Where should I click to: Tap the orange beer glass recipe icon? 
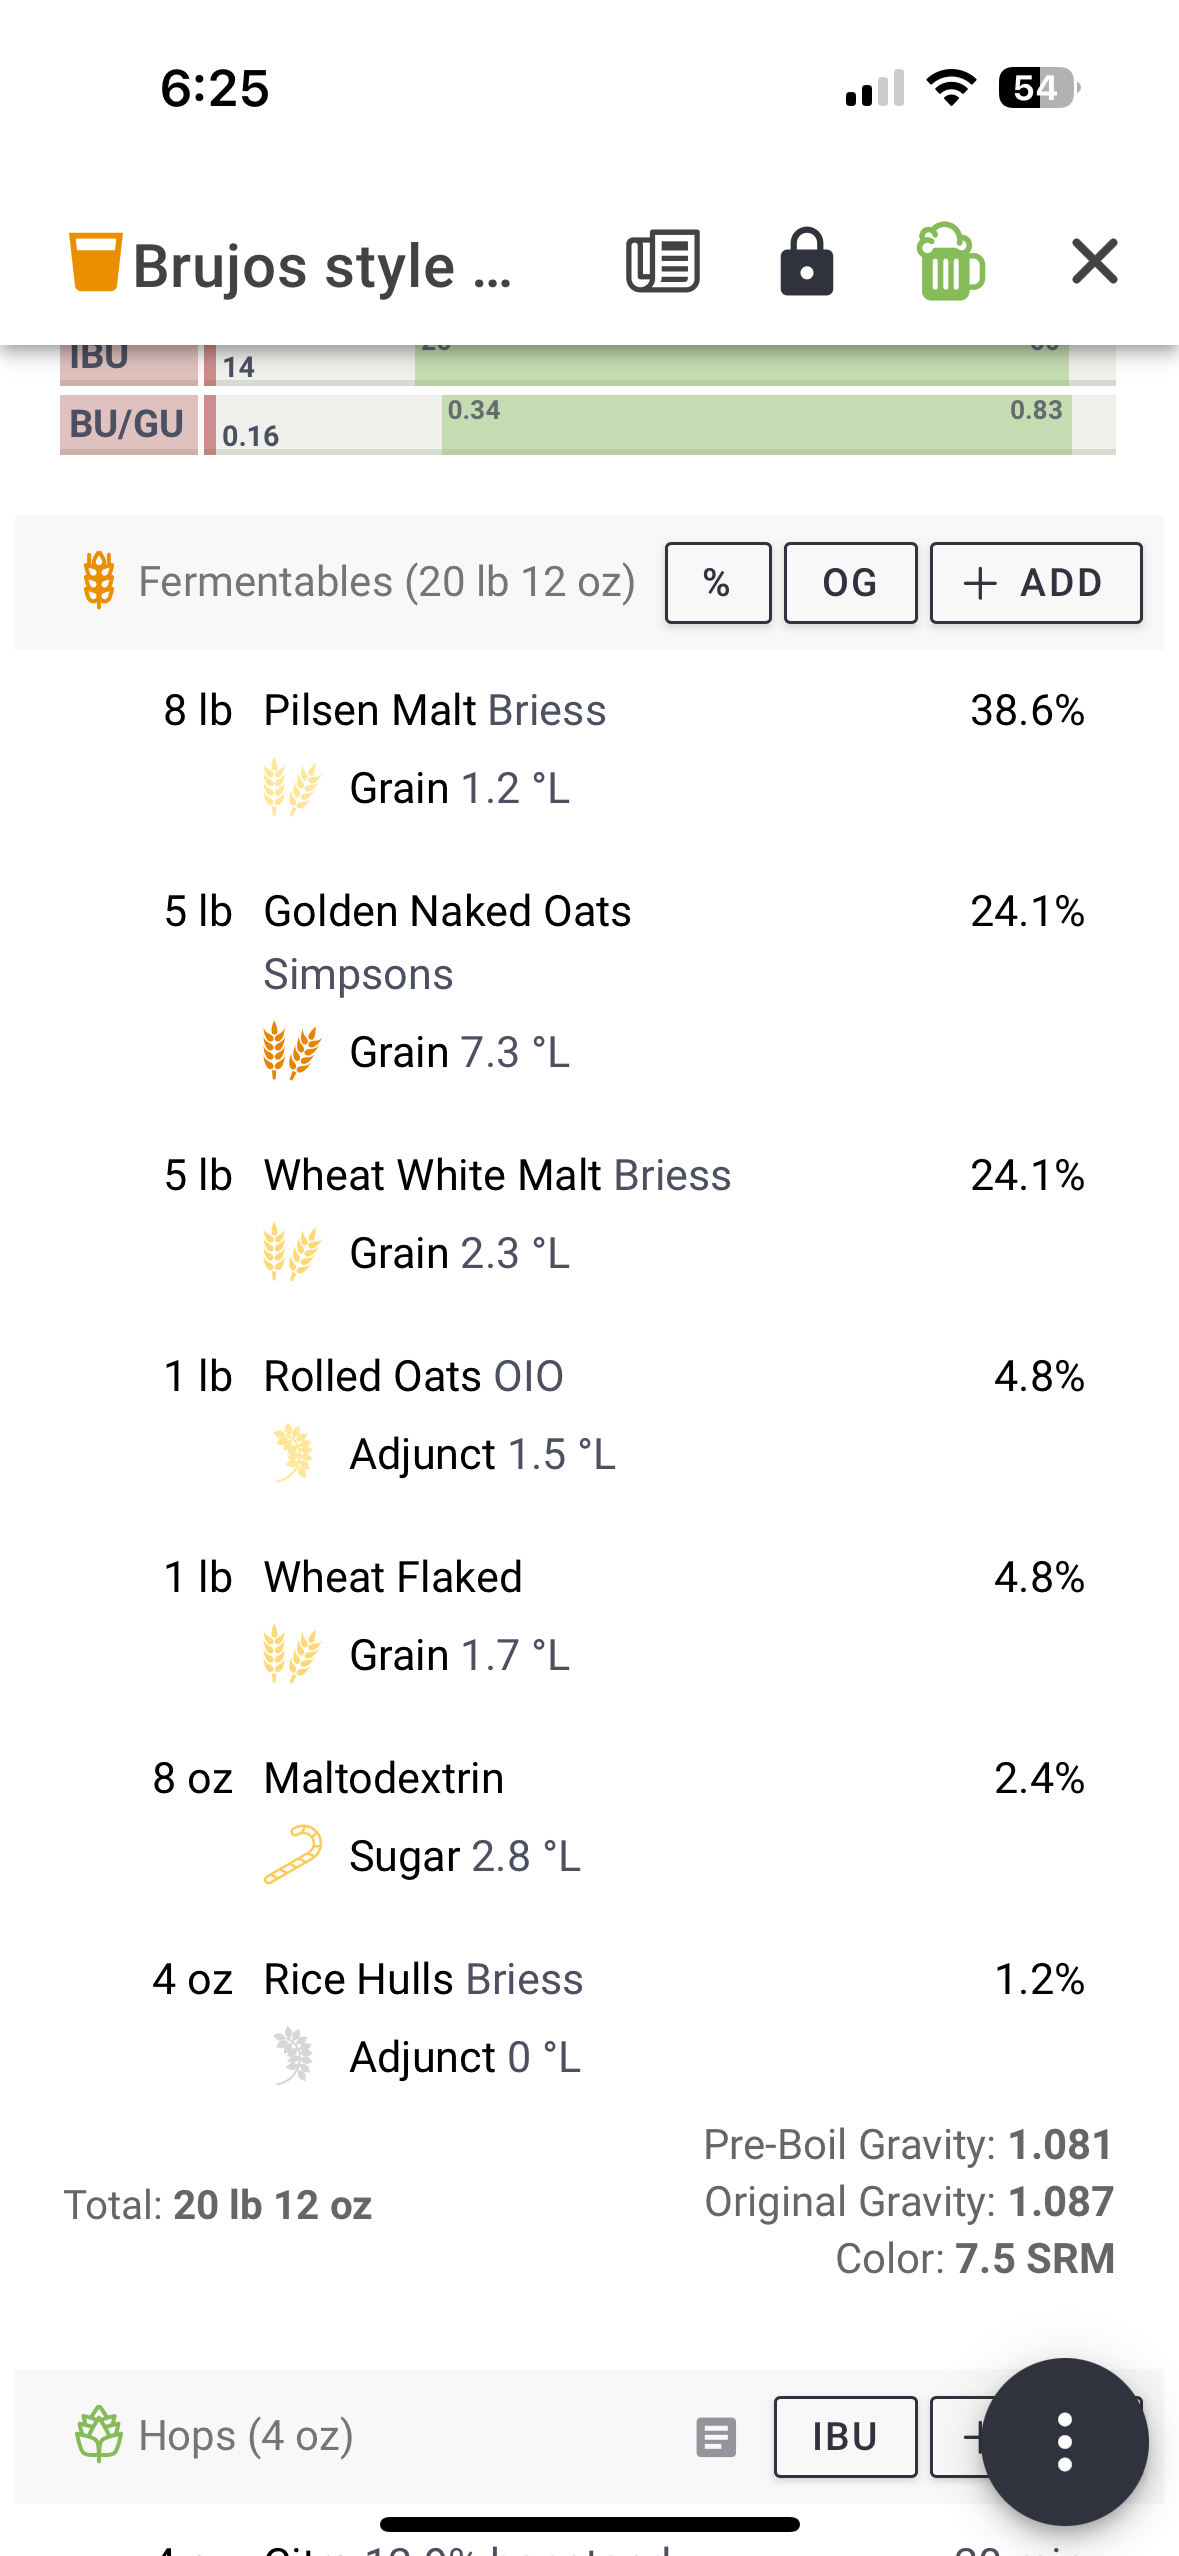pyautogui.click(x=96, y=262)
